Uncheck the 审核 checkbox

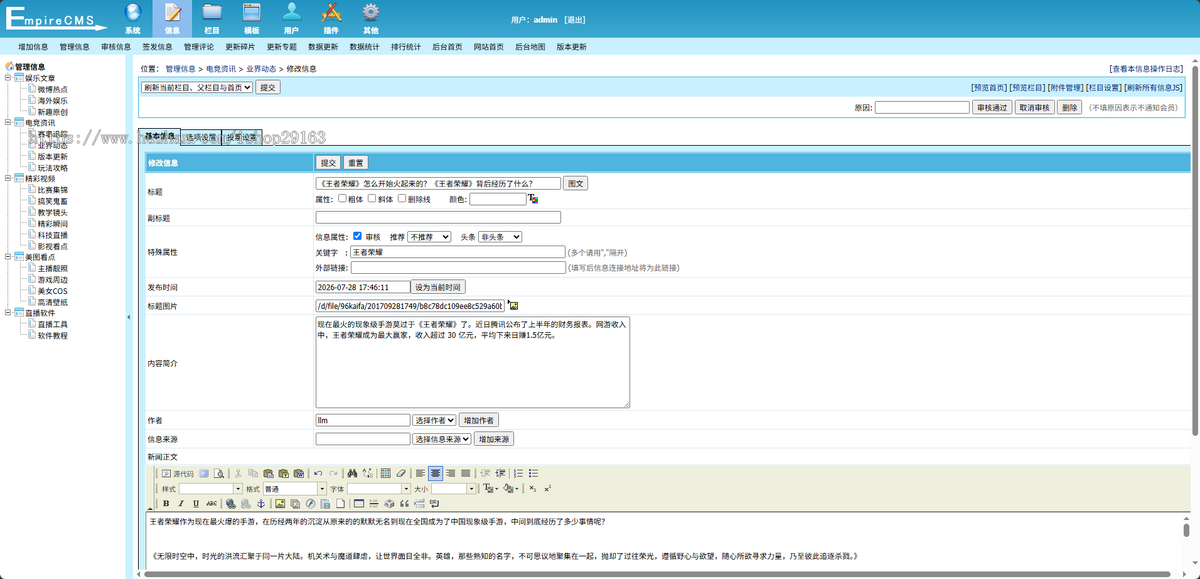click(358, 236)
